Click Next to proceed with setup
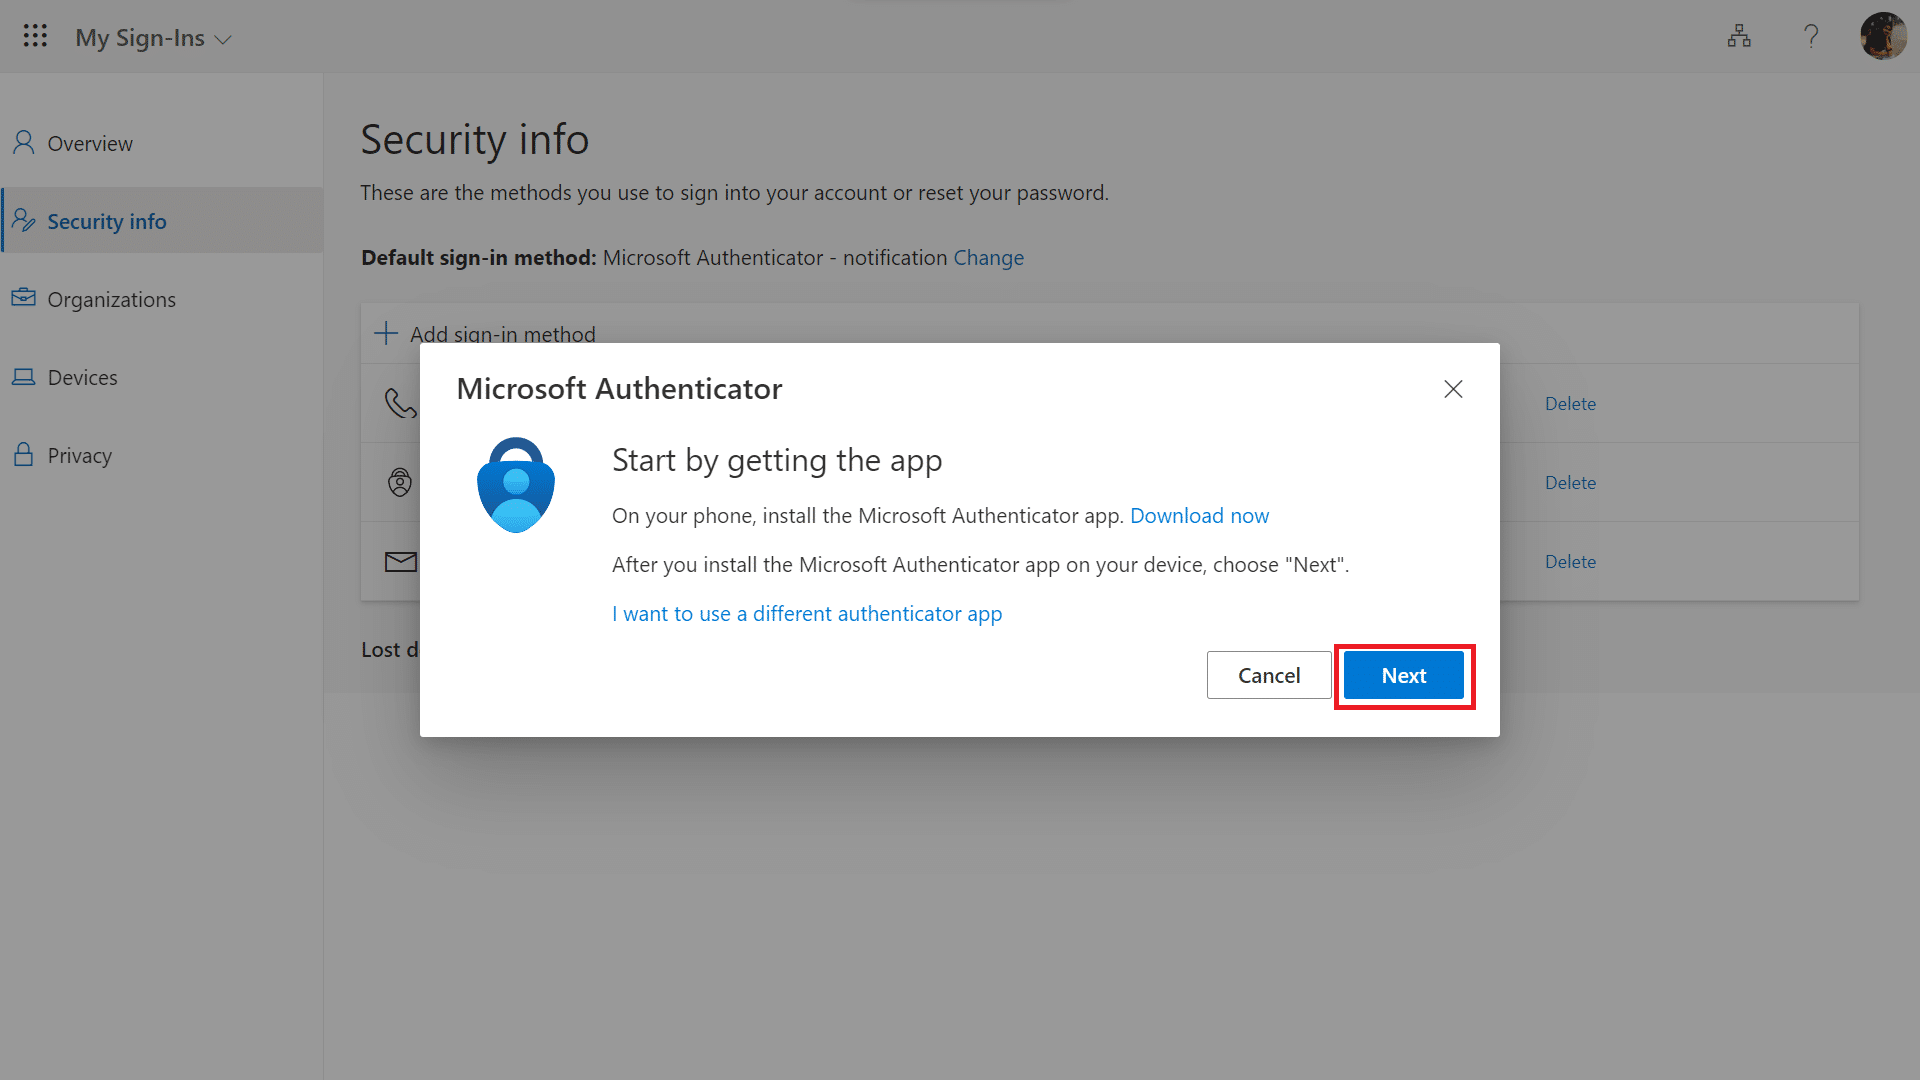The image size is (1920, 1080). 1404,675
